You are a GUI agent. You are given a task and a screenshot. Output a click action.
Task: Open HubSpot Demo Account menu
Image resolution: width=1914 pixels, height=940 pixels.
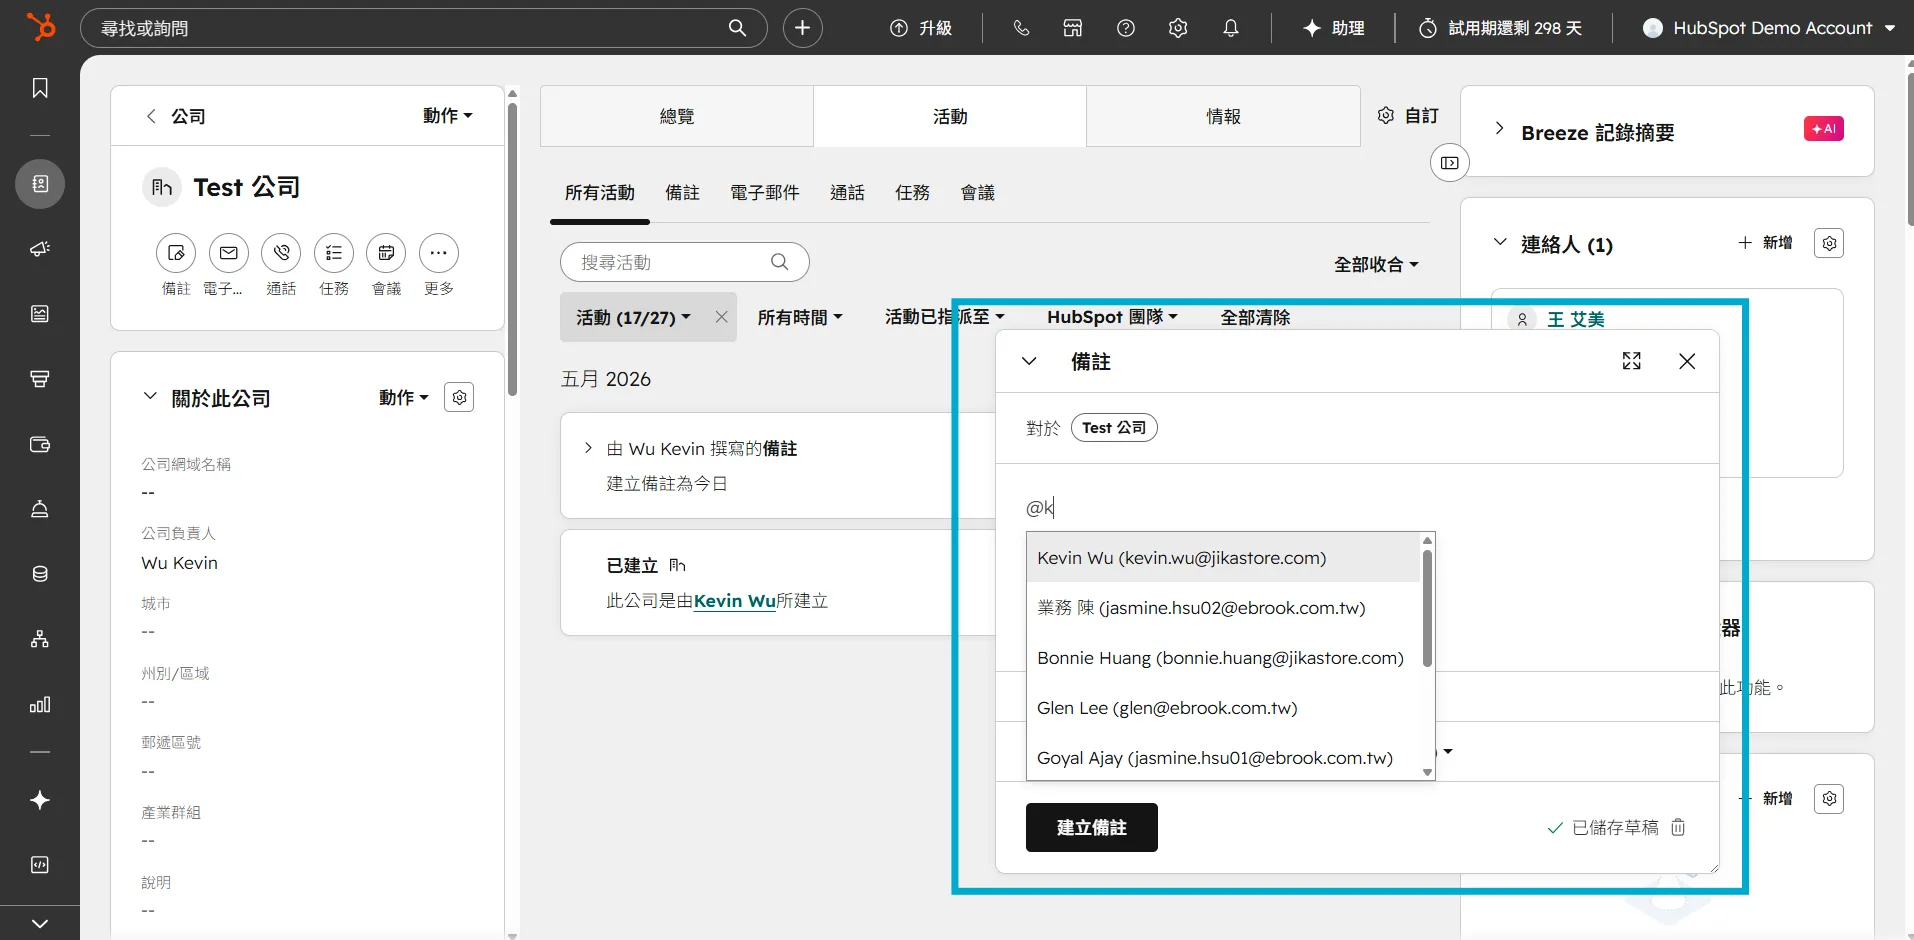(1769, 28)
